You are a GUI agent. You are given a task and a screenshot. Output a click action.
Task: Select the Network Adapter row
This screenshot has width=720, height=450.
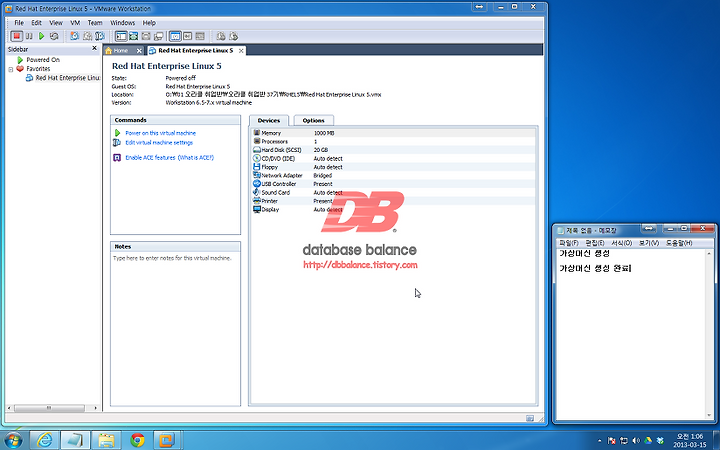click(x=394, y=175)
